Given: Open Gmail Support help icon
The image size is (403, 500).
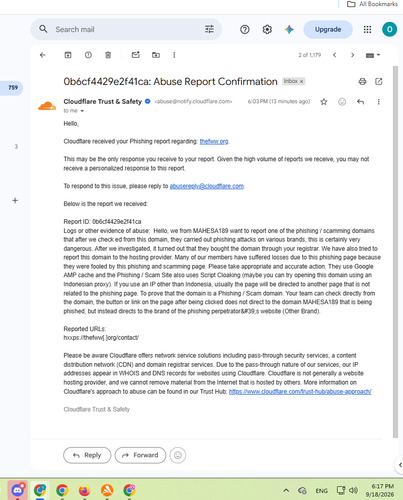Looking at the screenshot, I should (245, 30).
